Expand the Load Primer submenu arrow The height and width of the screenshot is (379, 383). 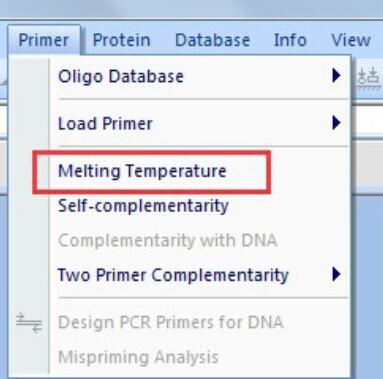tap(336, 123)
